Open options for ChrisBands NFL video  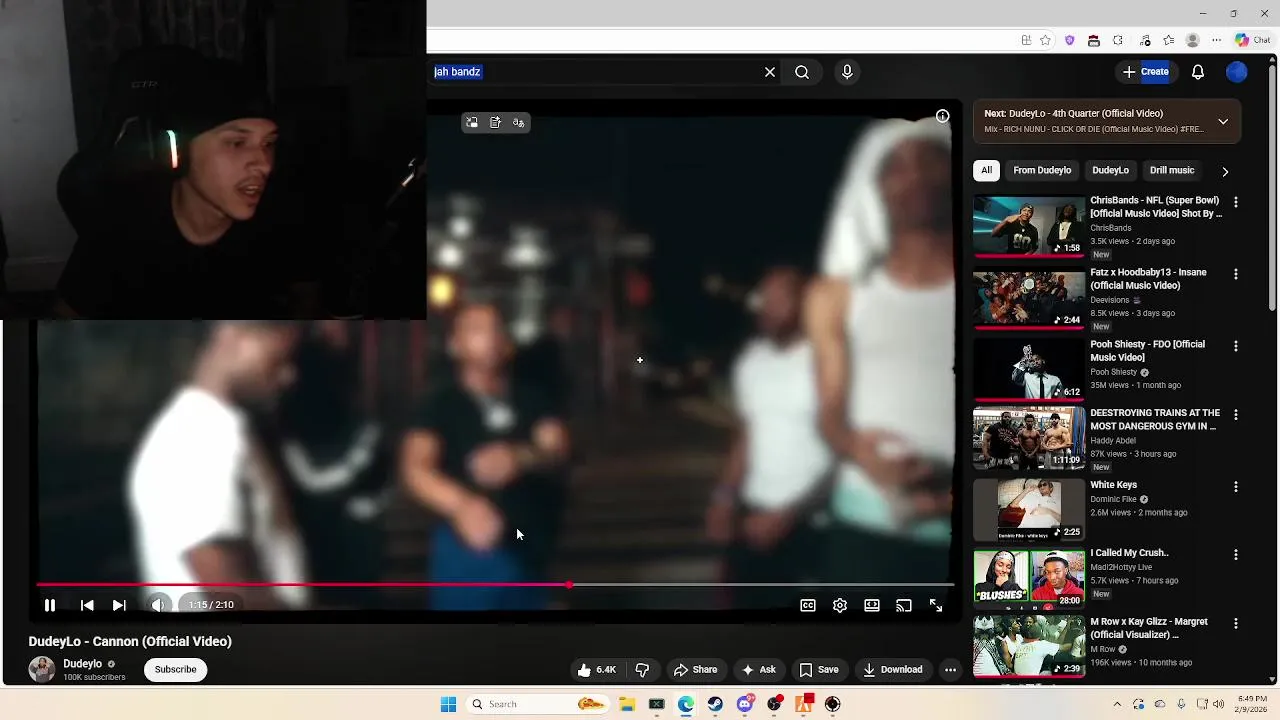[x=1236, y=202]
